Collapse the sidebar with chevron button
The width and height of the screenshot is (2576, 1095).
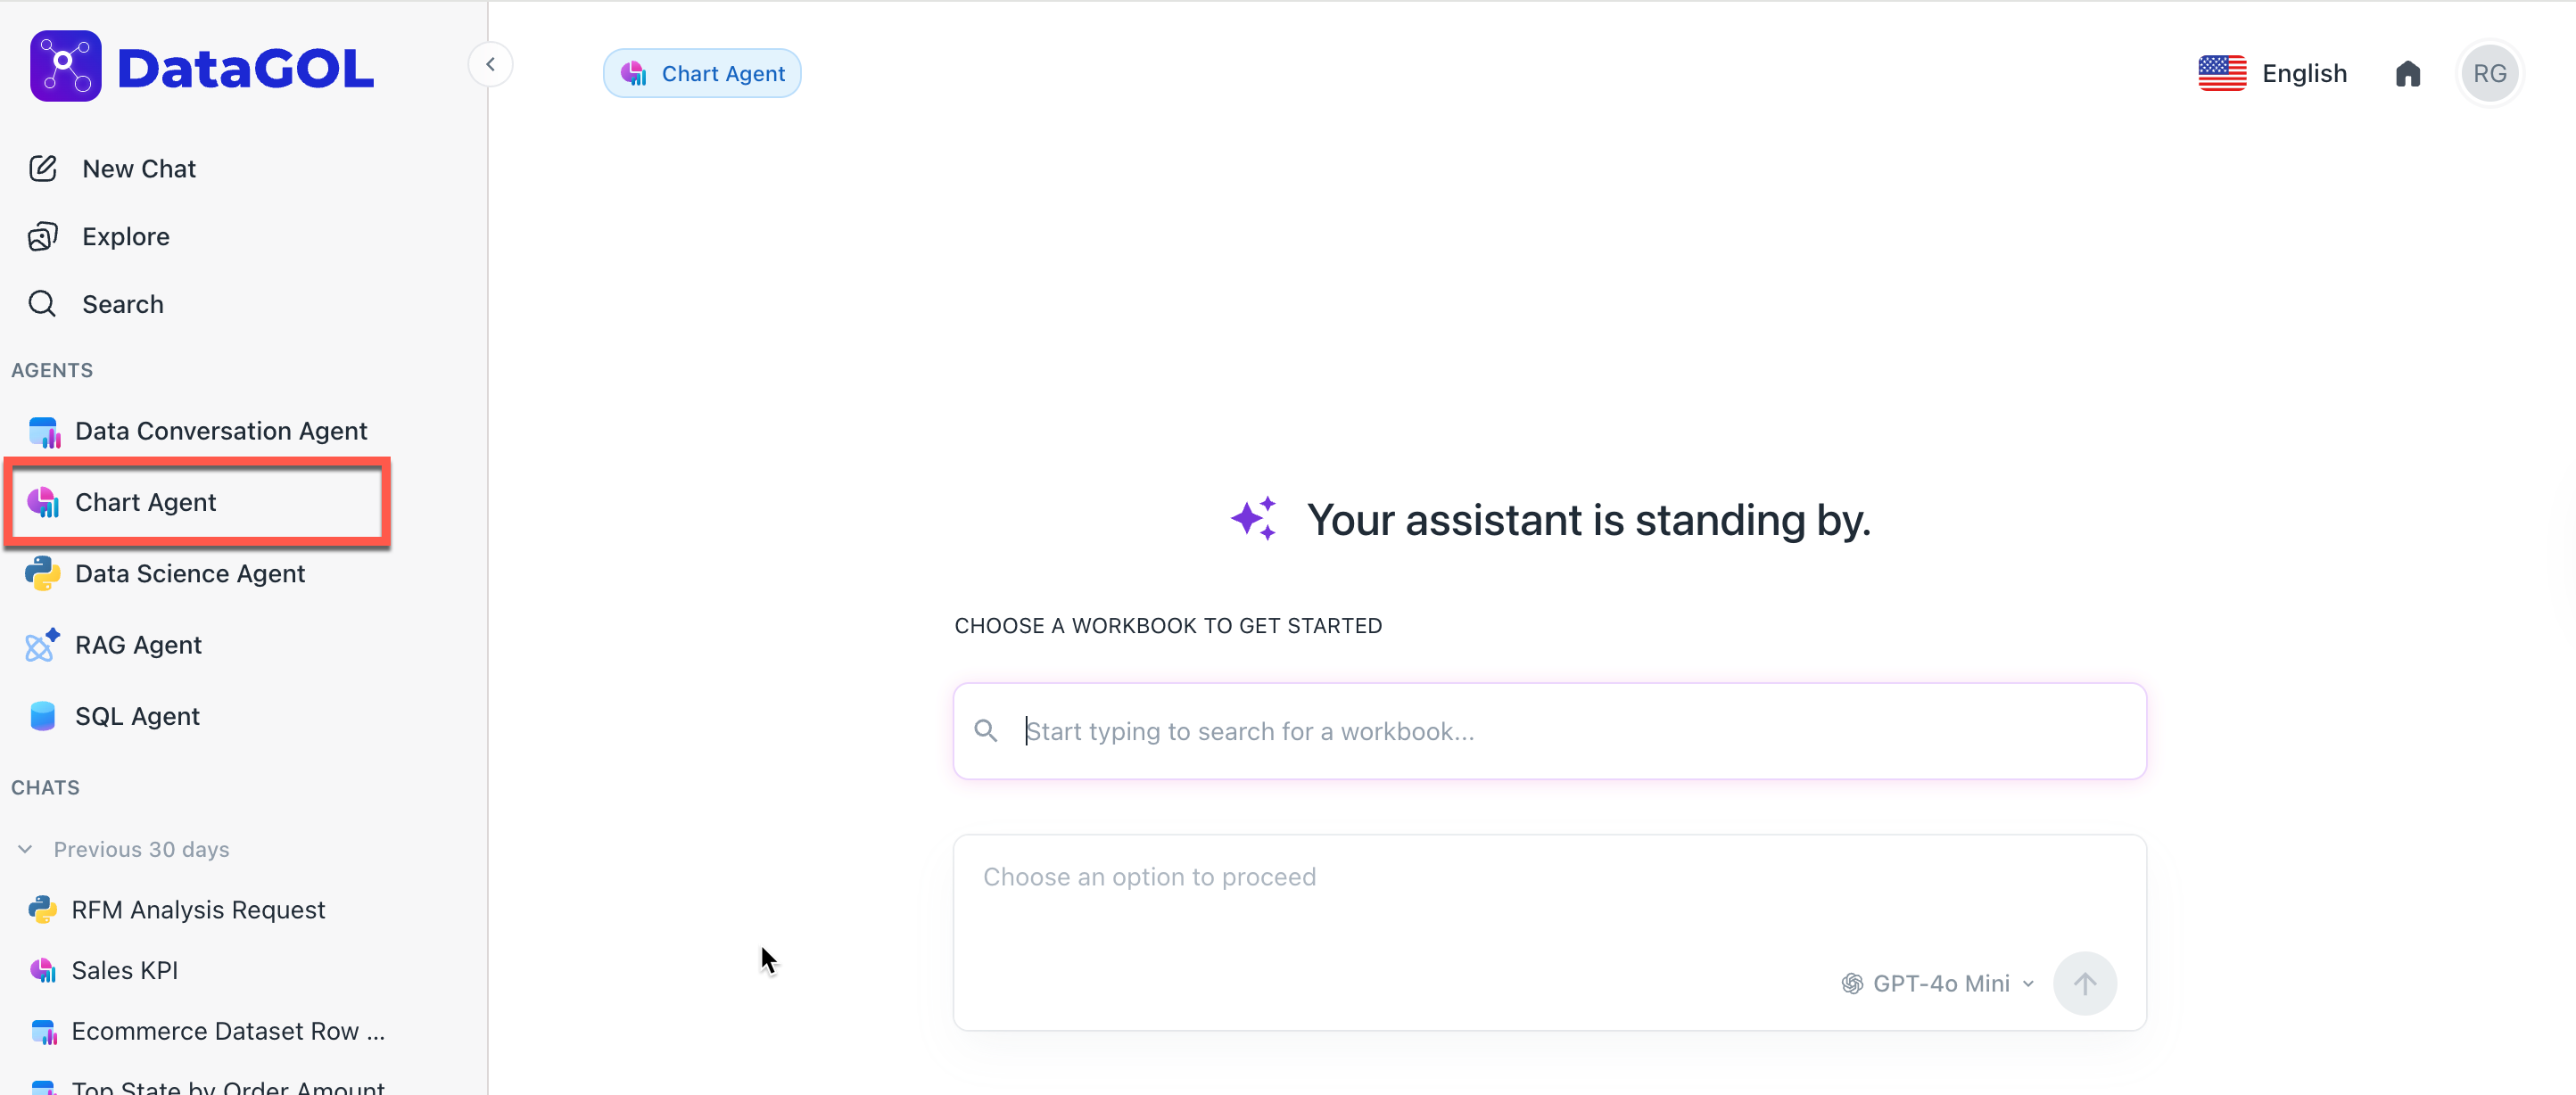490,65
